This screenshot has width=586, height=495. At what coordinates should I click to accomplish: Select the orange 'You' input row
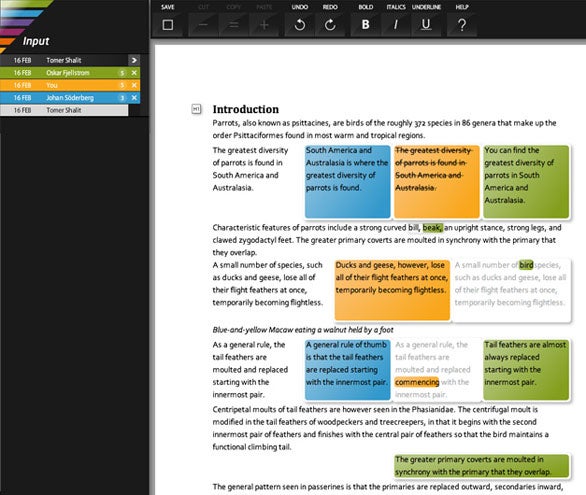click(70, 85)
